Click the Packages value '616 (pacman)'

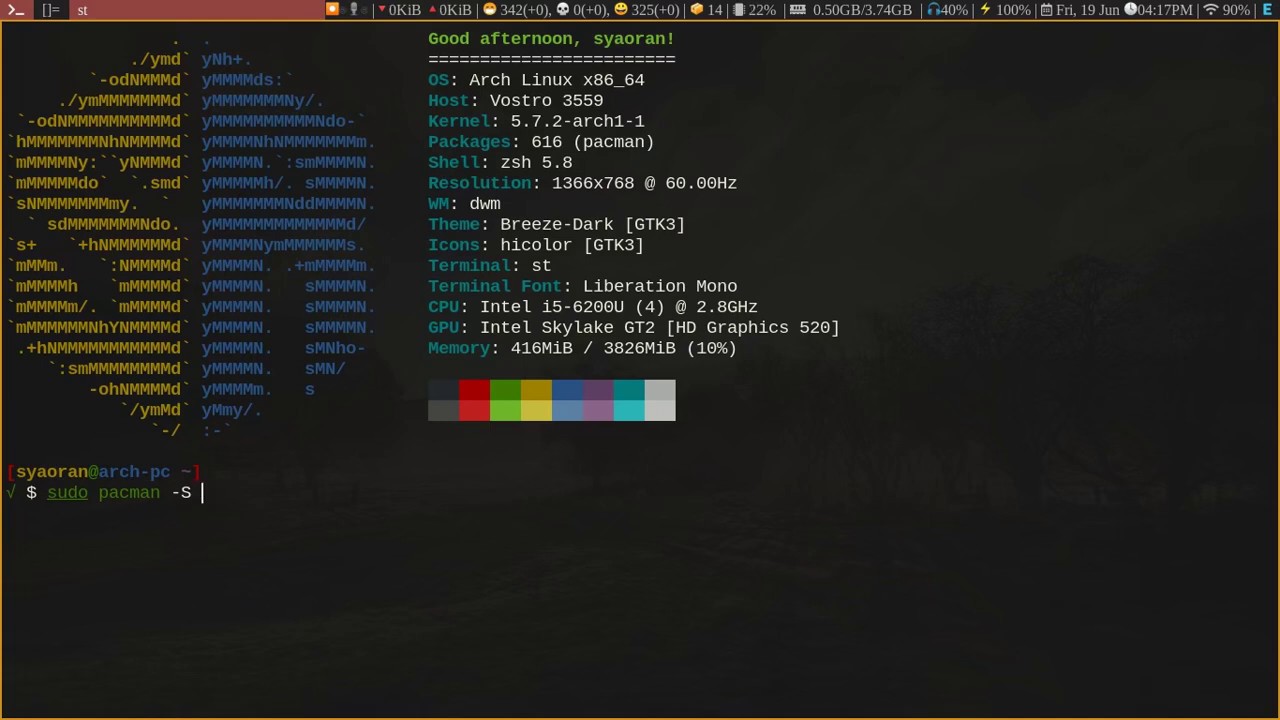(592, 142)
